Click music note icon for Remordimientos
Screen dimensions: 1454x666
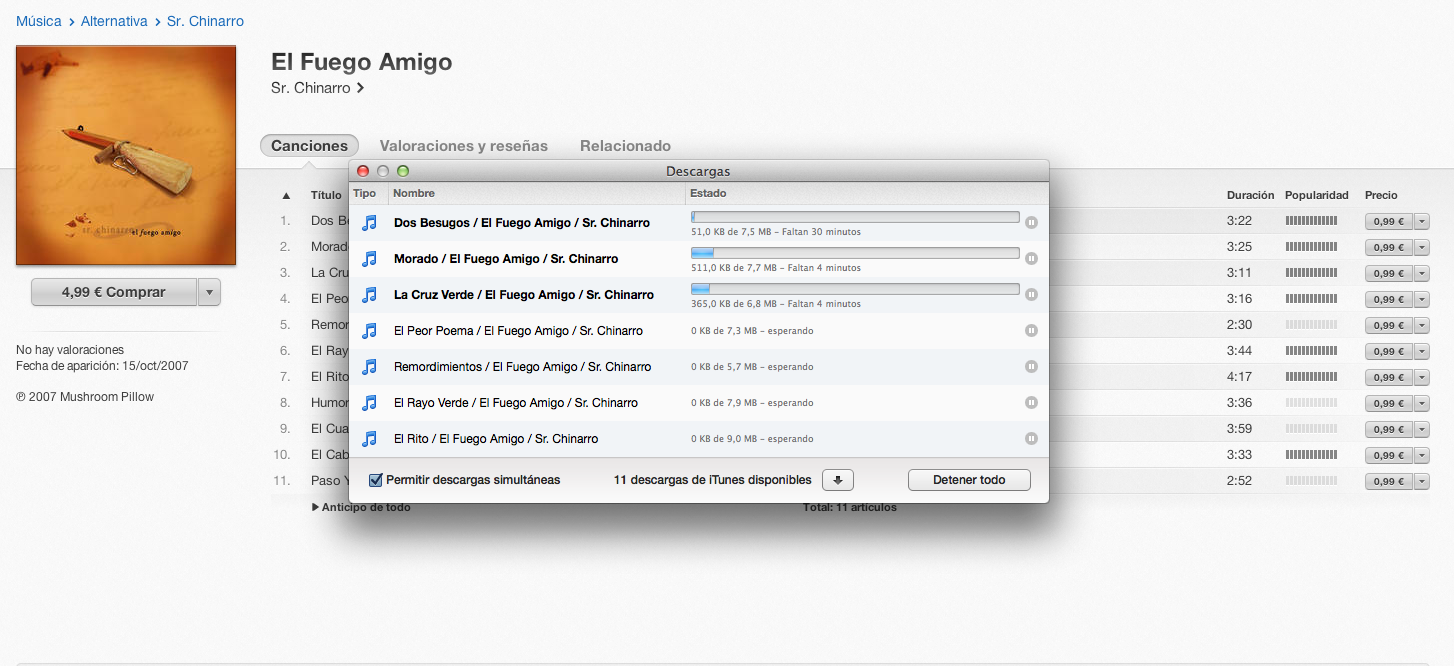click(369, 367)
